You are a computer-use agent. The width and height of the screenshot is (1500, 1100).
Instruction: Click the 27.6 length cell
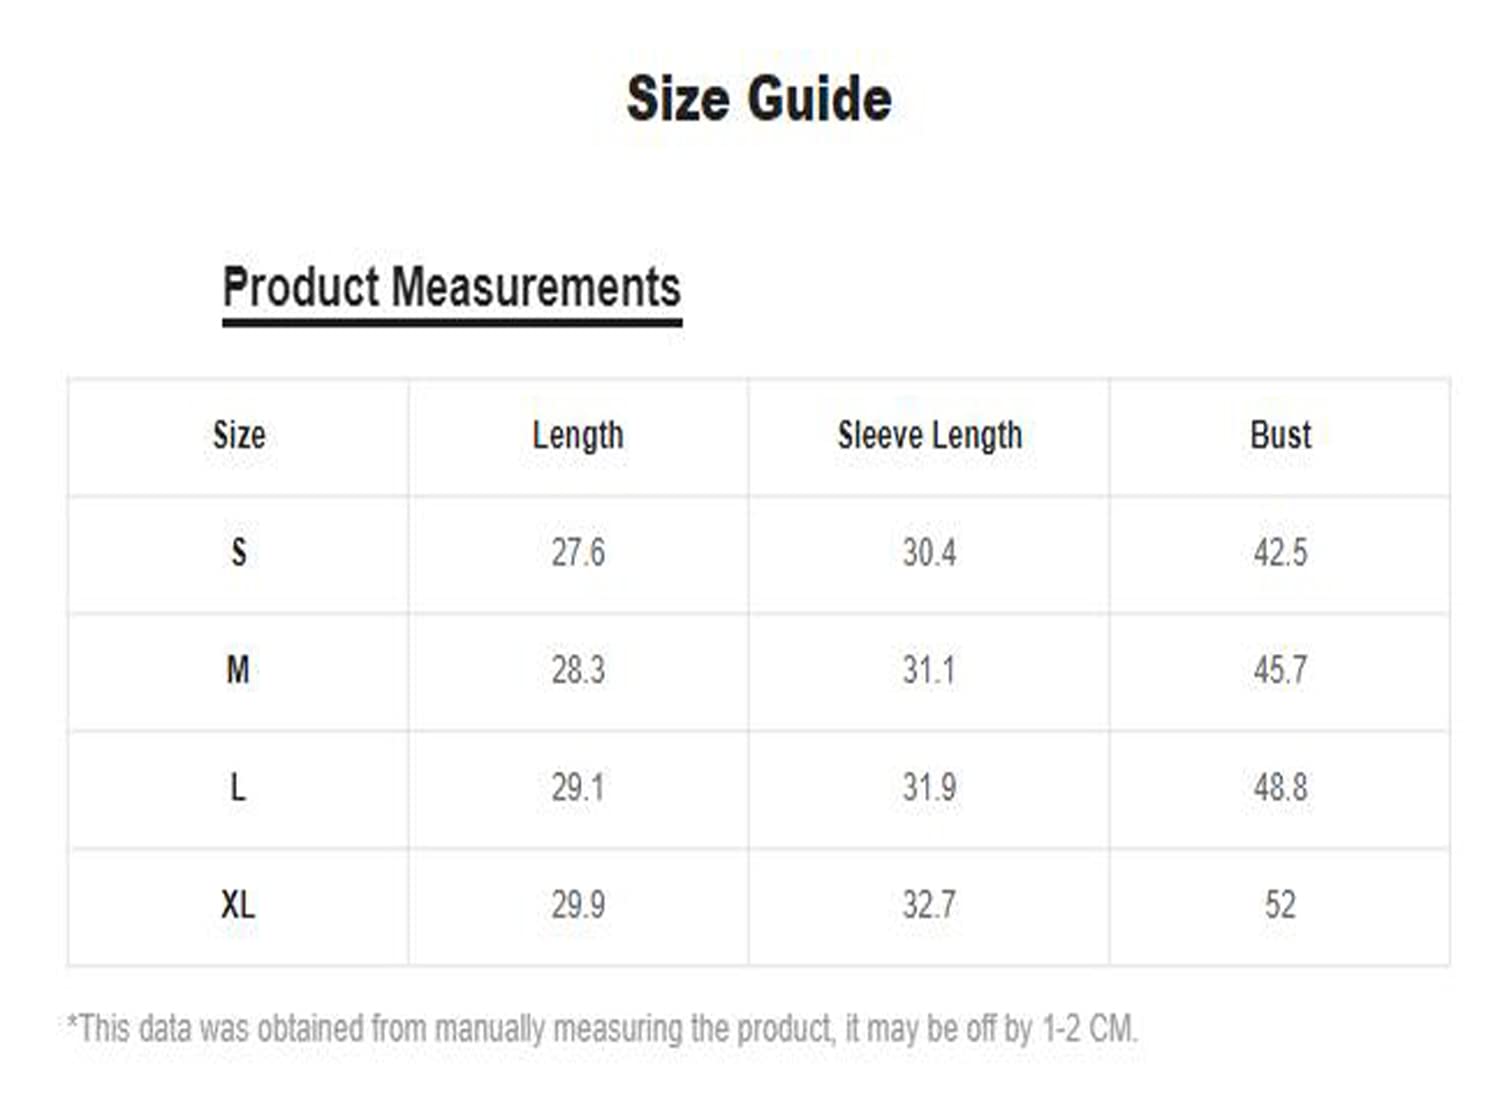click(578, 552)
